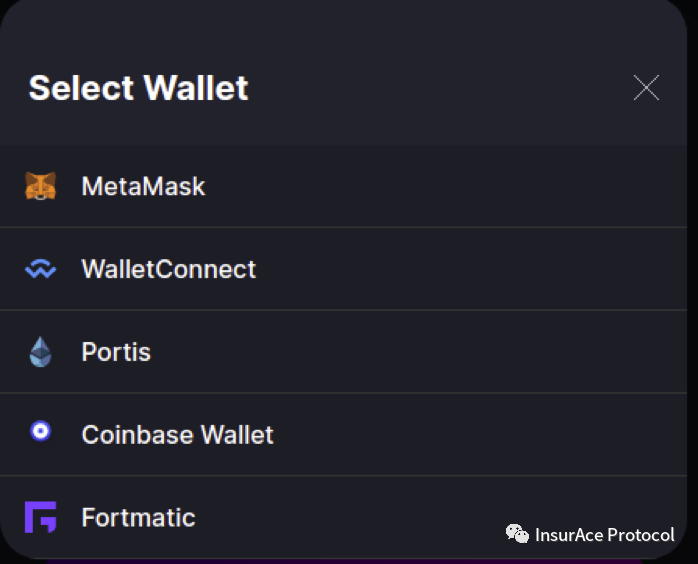Connect using the Fortmatic list row
The width and height of the screenshot is (698, 564).
click(x=343, y=517)
